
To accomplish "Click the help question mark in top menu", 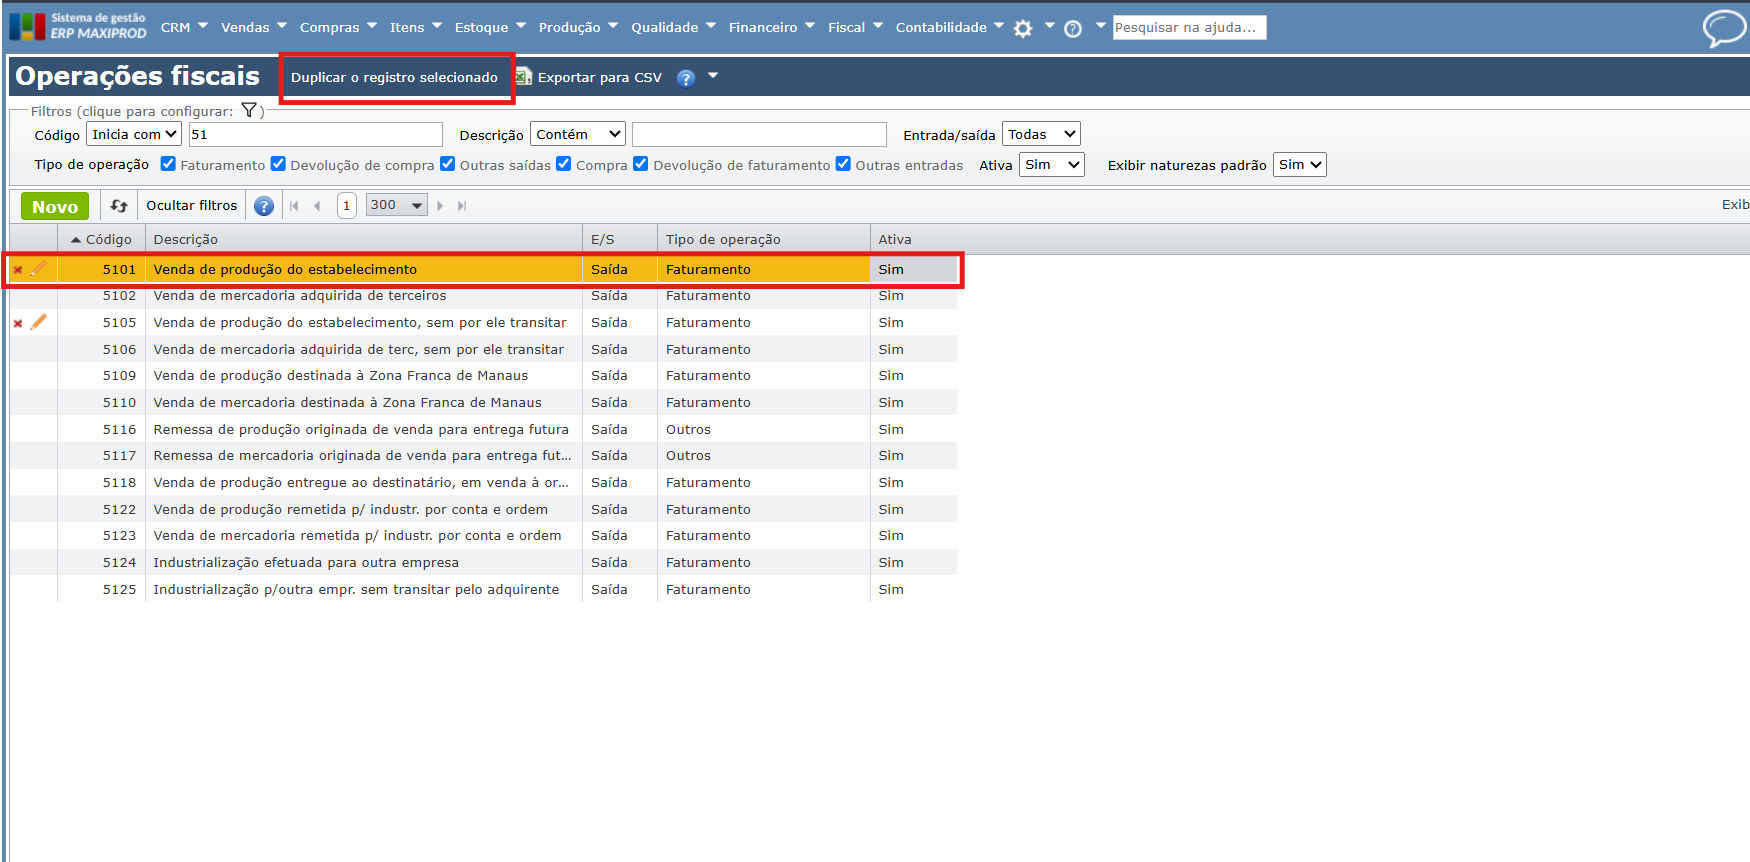I will point(1073,29).
